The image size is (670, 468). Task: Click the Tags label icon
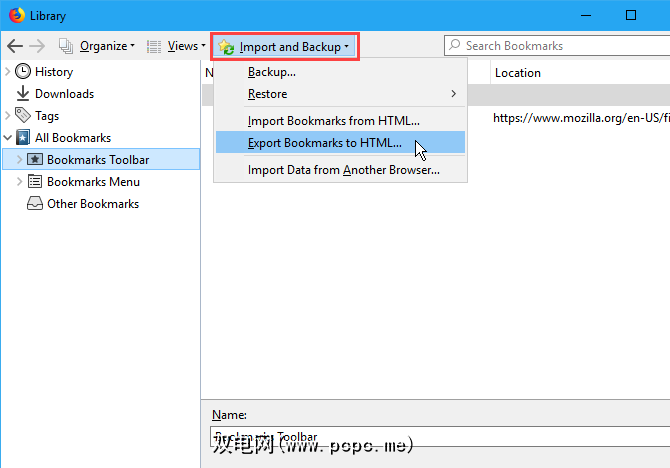point(23,115)
